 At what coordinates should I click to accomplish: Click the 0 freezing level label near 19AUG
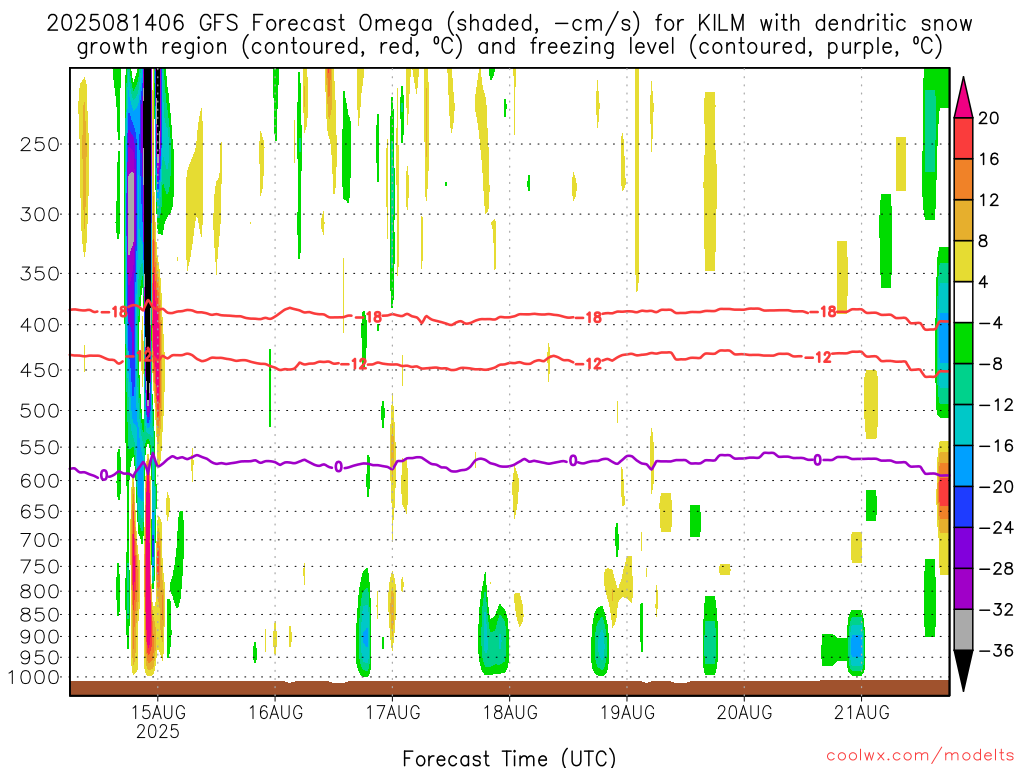click(573, 460)
